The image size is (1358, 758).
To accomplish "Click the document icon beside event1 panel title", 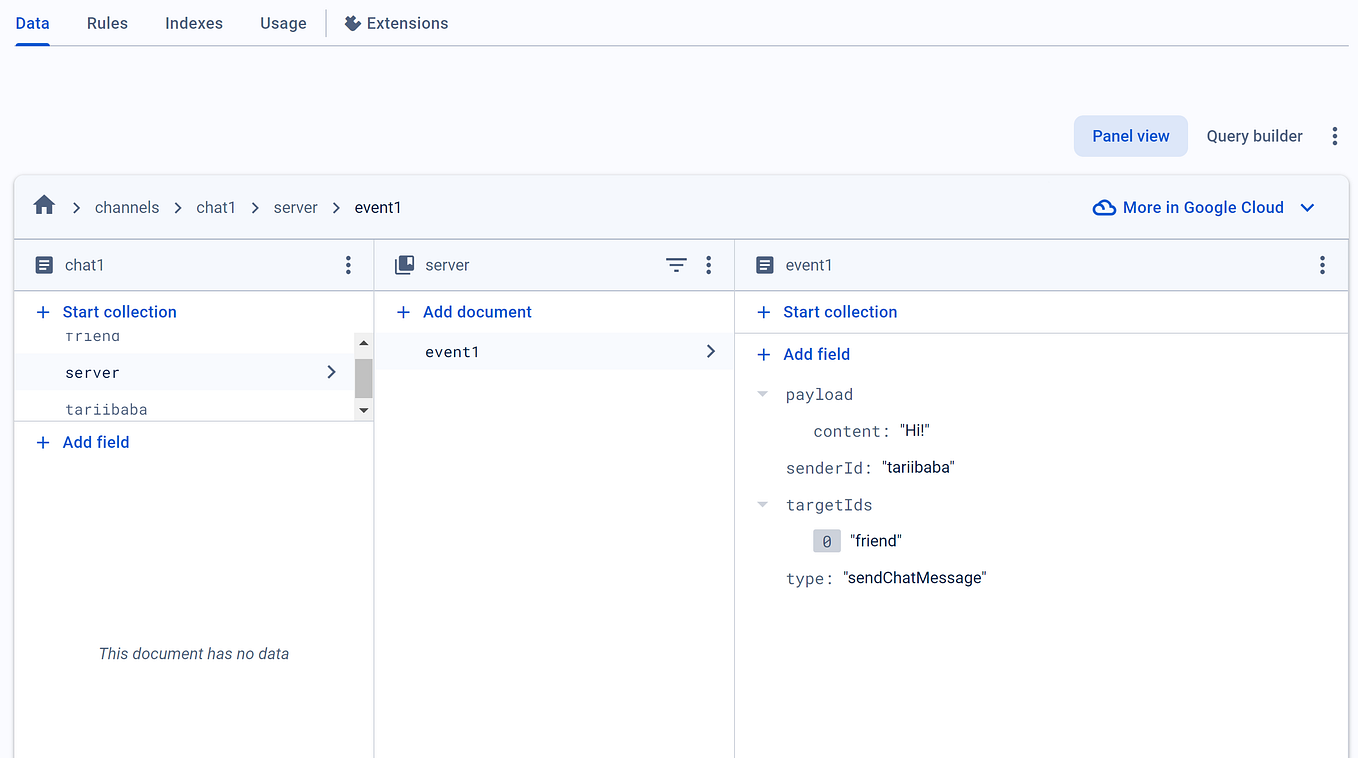I will click(765, 265).
